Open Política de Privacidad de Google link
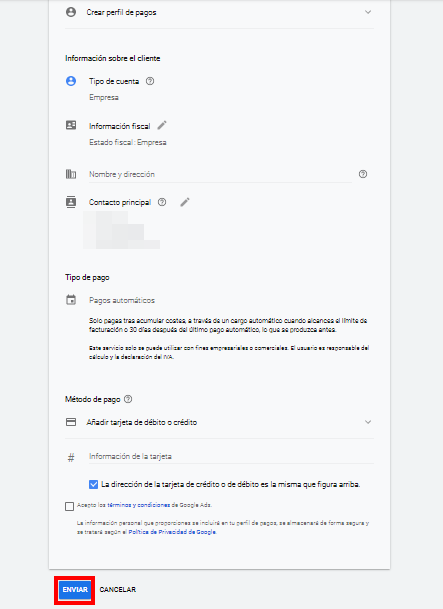443x609 pixels. [x=172, y=532]
